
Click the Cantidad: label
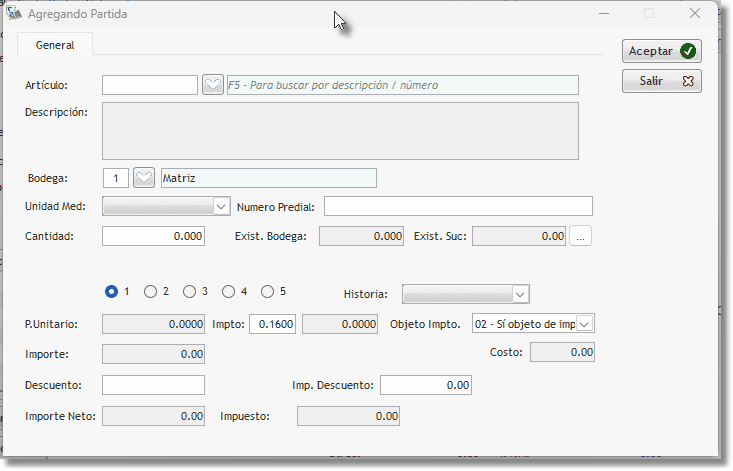coord(49,236)
